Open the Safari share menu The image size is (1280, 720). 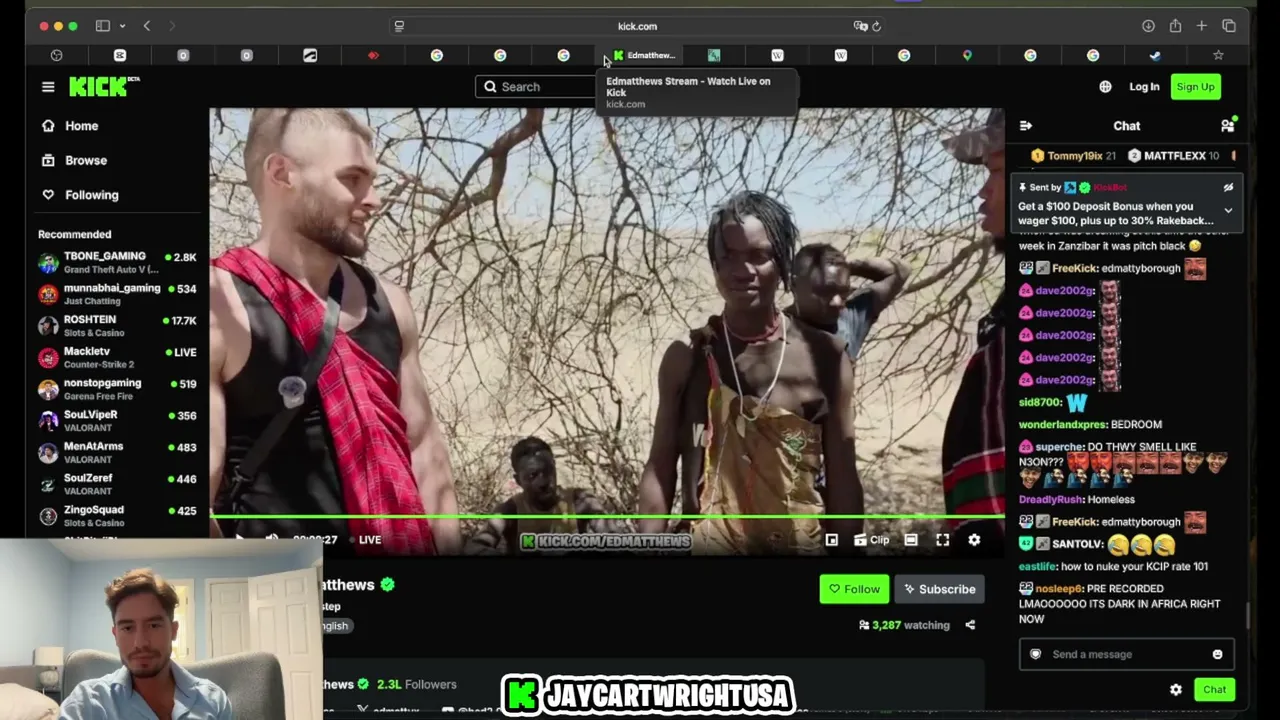tap(1175, 26)
